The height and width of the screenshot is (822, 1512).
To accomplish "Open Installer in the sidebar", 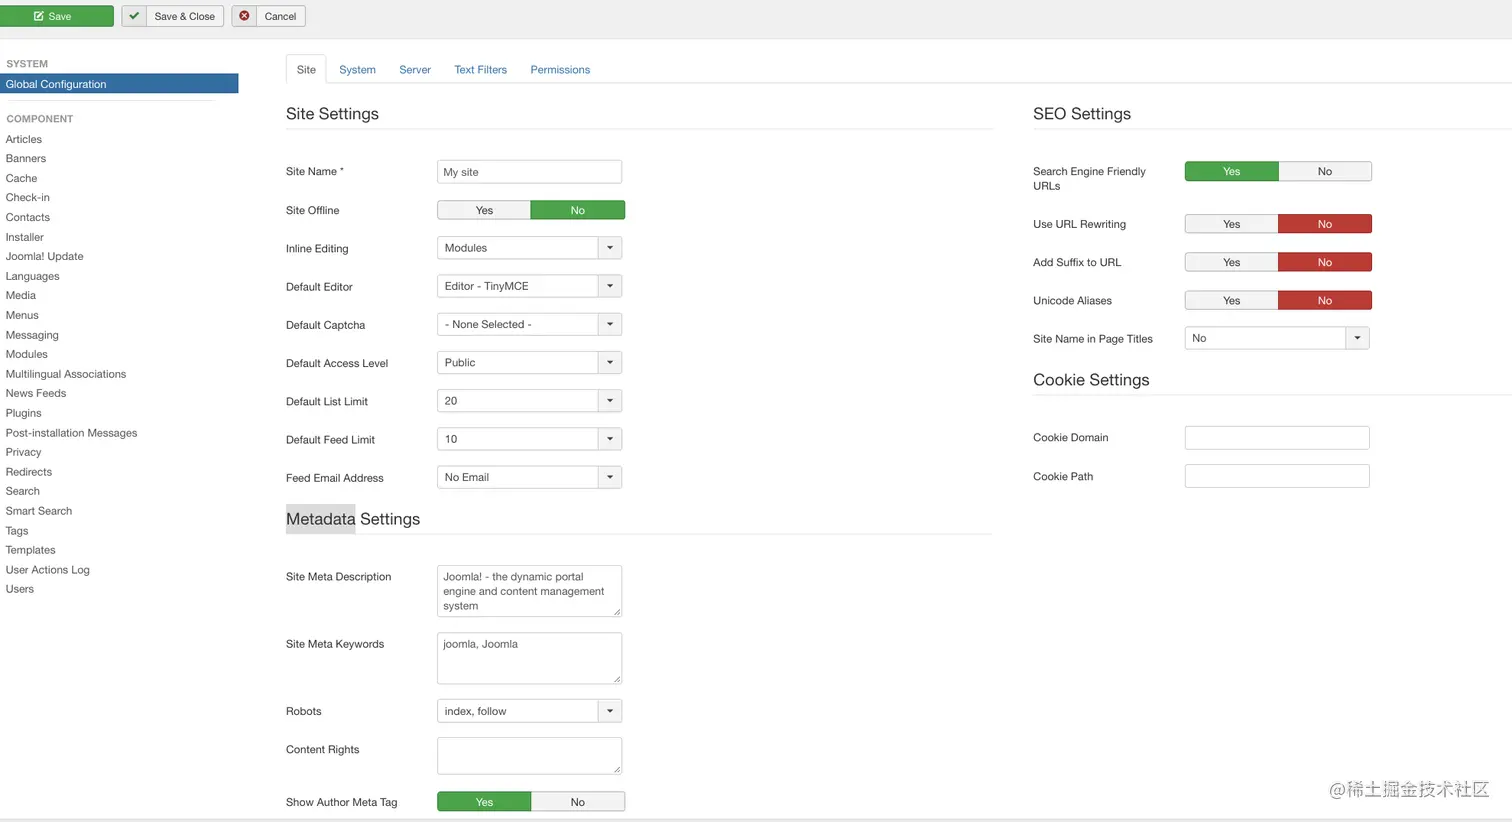I will [25, 237].
